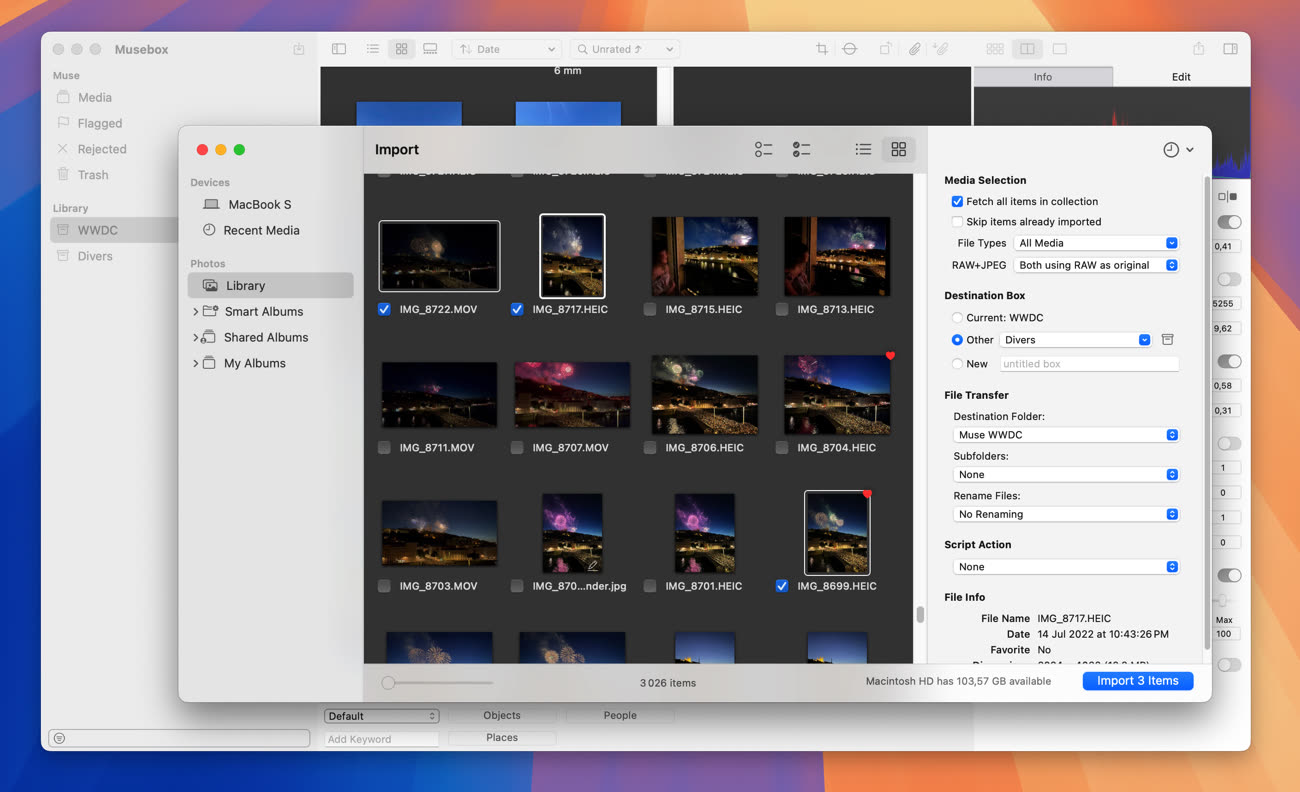Click the paperclip icon in Musebox toolbar
This screenshot has height=792, width=1300.
pos(914,49)
